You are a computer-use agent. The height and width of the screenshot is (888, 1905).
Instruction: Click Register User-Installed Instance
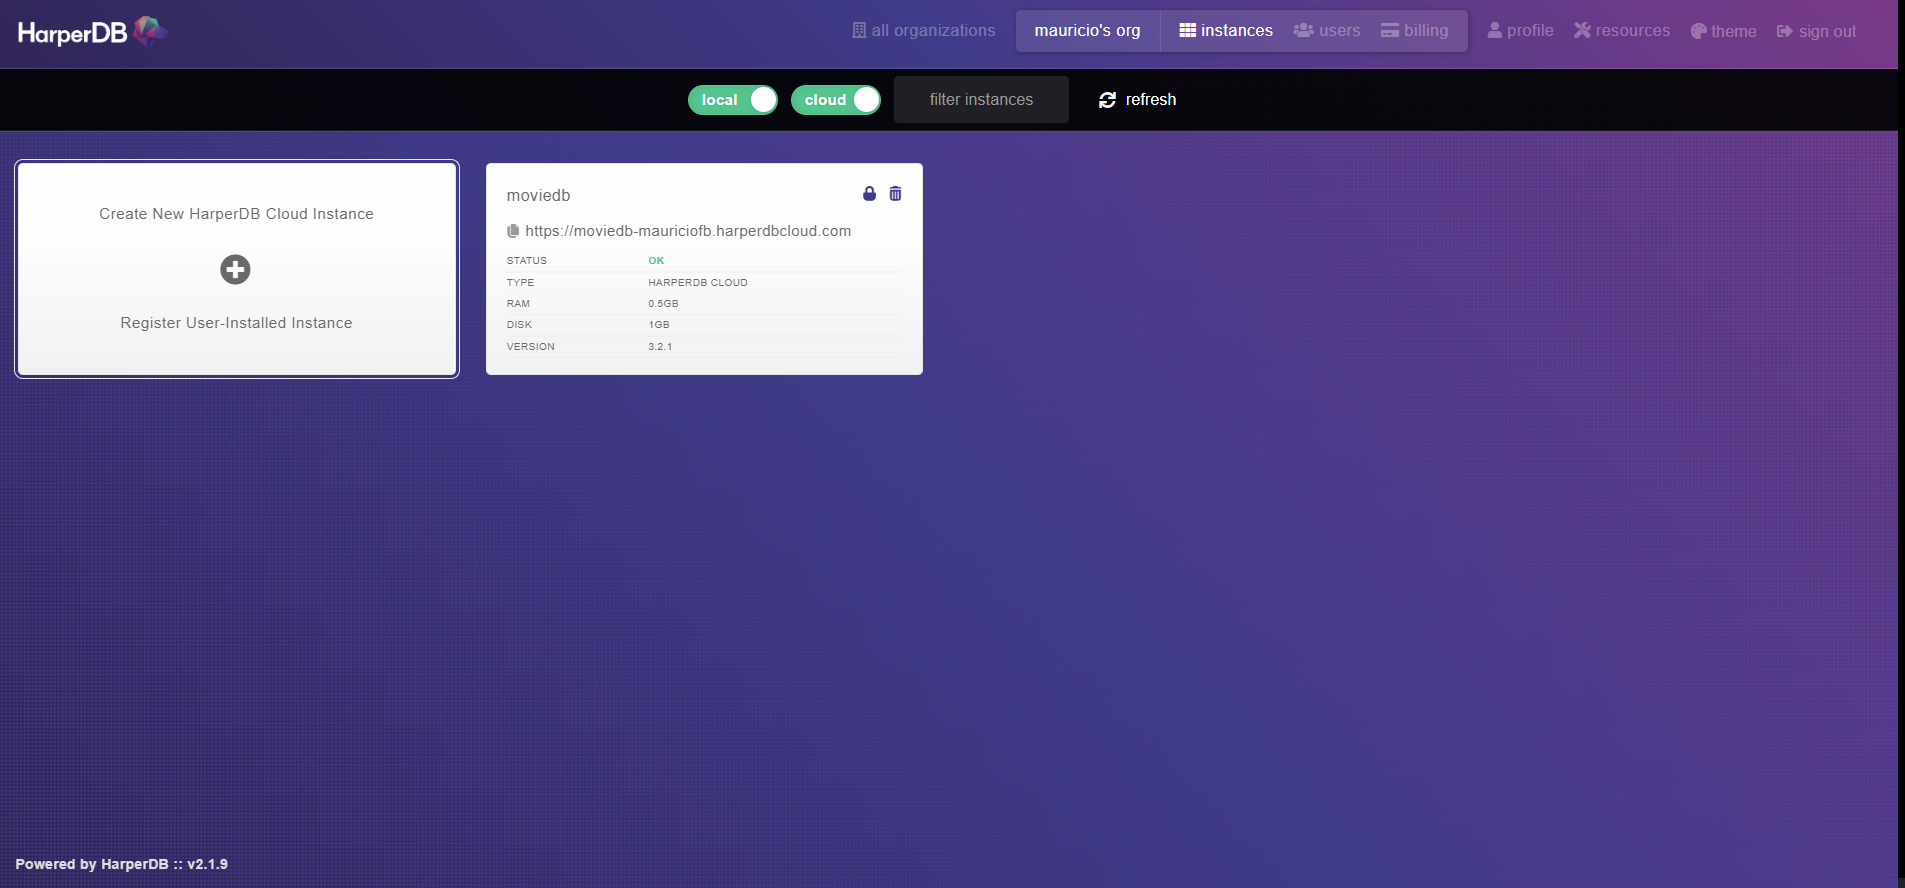(x=236, y=323)
